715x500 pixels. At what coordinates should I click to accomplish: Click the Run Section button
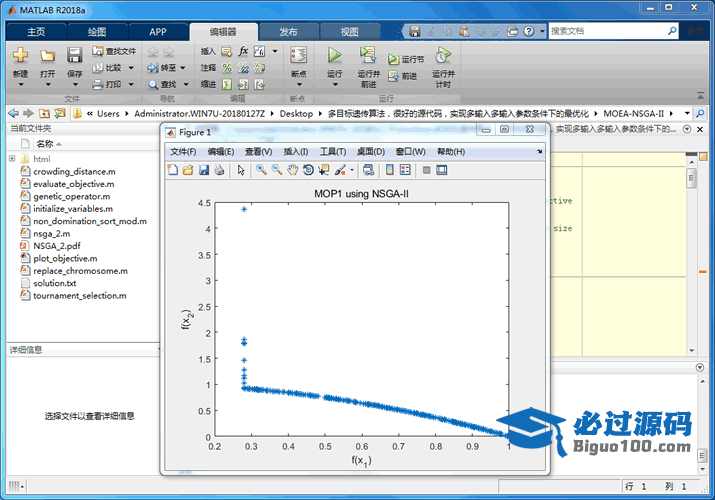(406, 59)
